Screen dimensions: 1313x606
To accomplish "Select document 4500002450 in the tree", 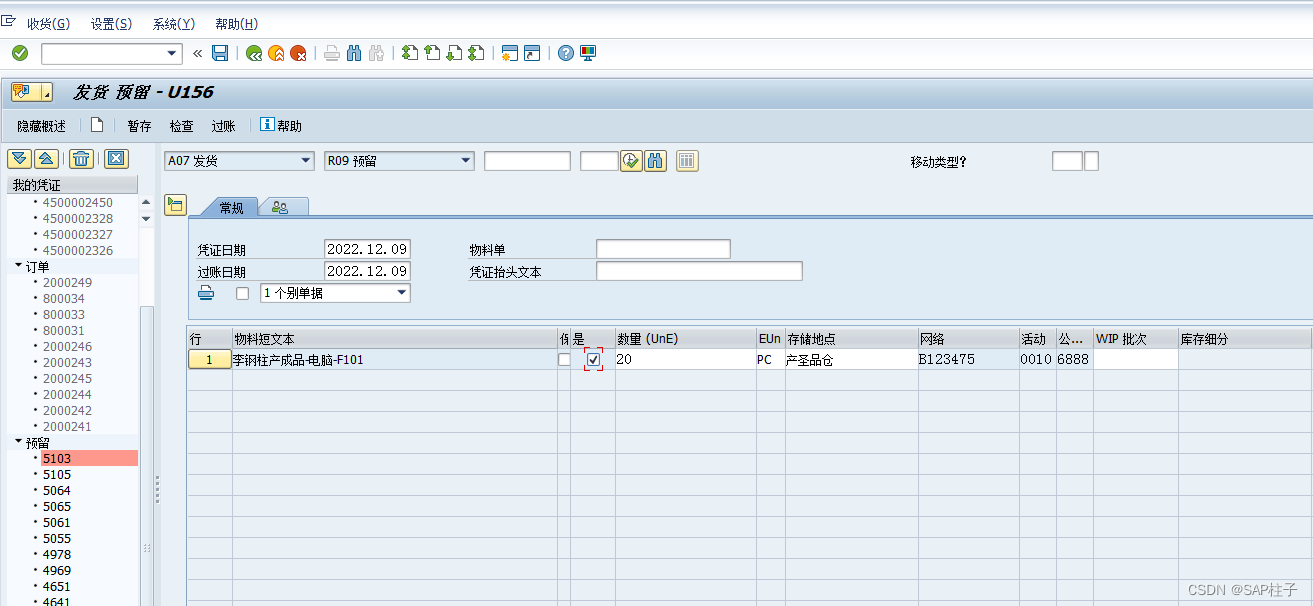I will click(x=77, y=202).
